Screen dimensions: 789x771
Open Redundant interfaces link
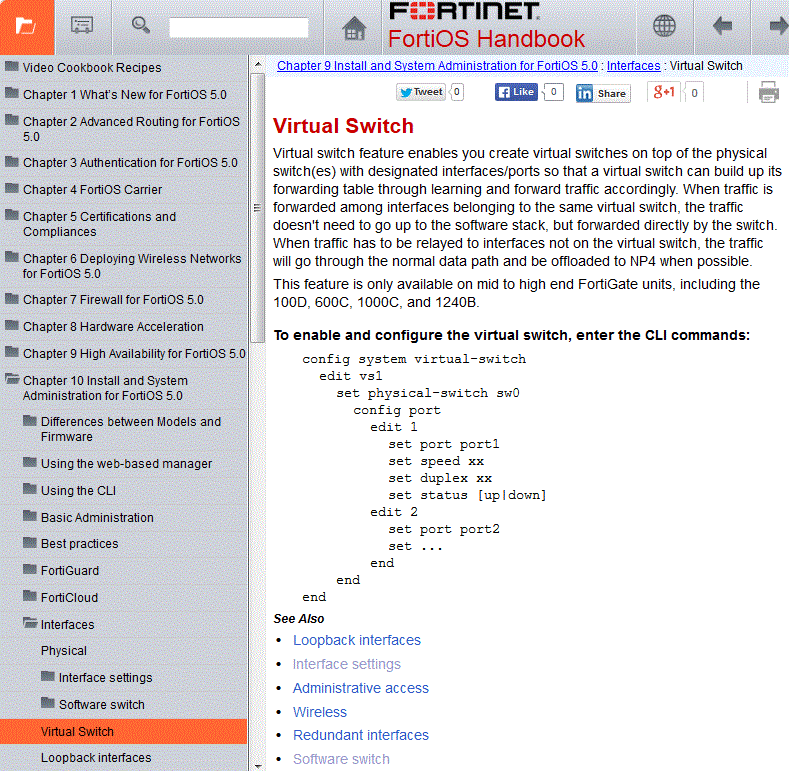pyautogui.click(x=361, y=735)
